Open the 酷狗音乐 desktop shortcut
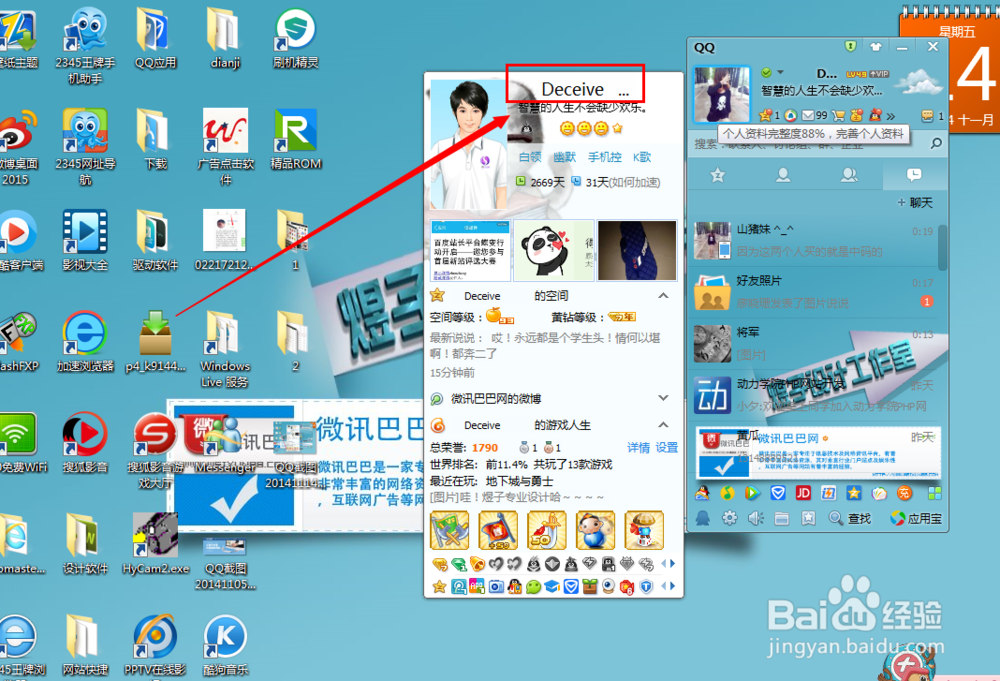Viewport: 1000px width, 681px height. 225,645
